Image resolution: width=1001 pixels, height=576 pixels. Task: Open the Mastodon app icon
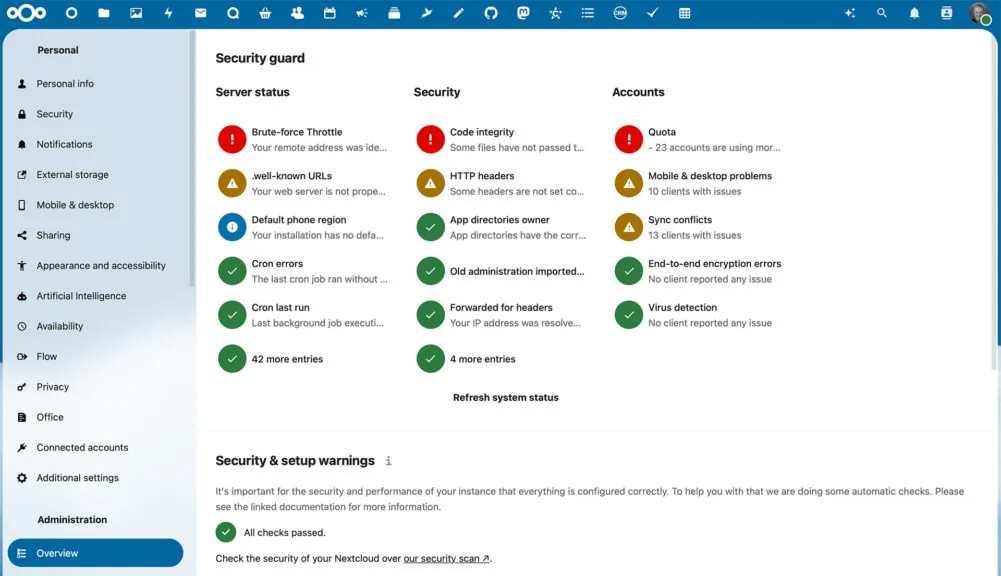tap(523, 13)
